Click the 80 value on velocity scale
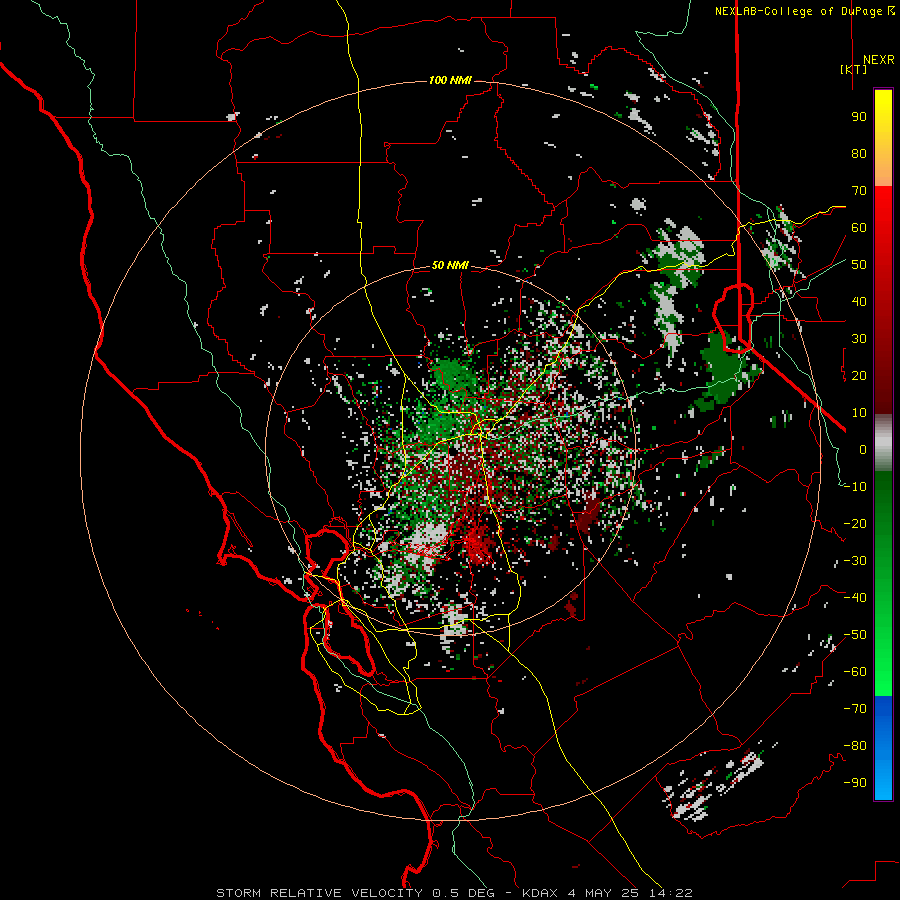900x900 pixels. coord(859,153)
